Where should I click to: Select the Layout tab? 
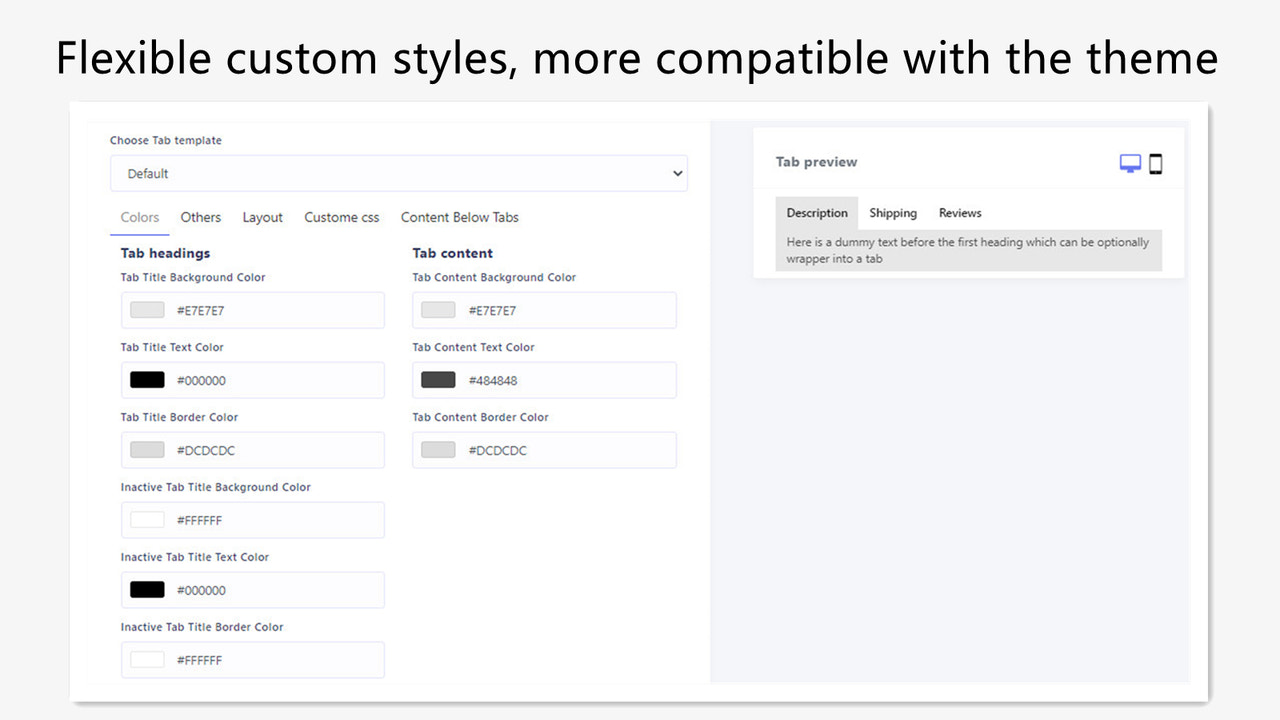click(262, 217)
